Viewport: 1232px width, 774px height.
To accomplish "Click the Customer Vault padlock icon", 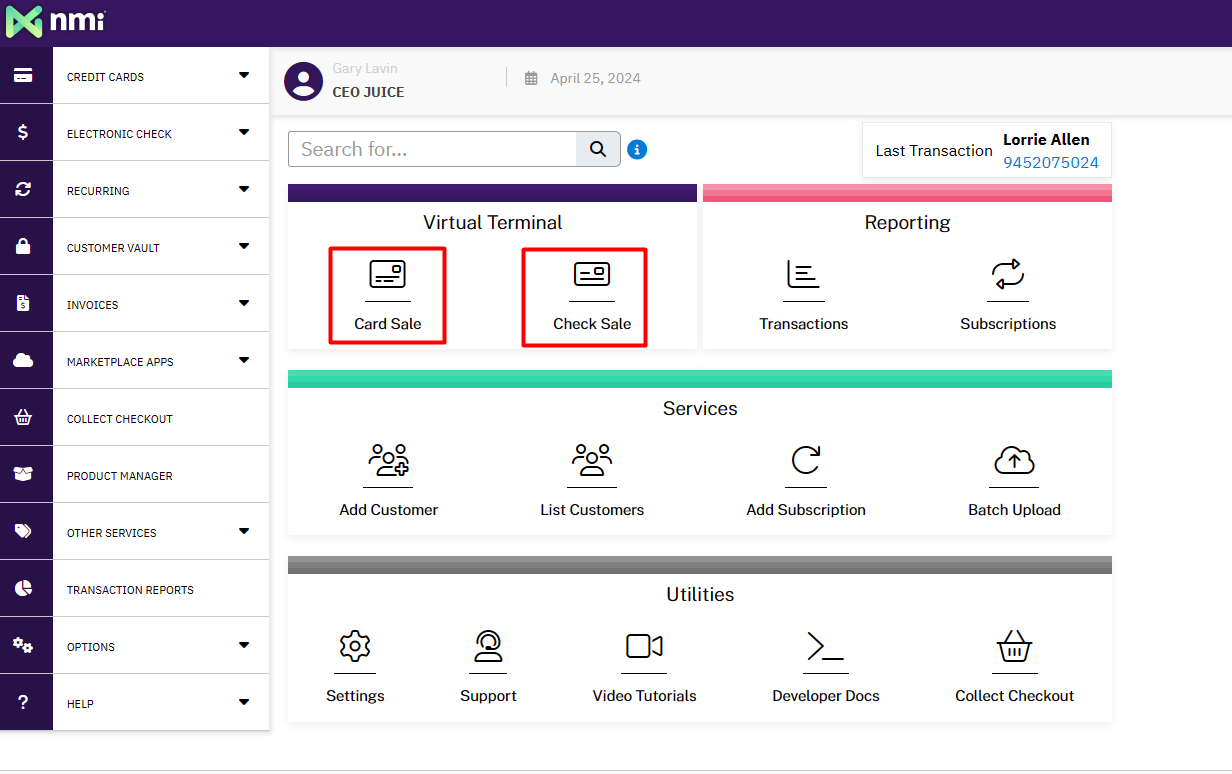I will tap(23, 246).
